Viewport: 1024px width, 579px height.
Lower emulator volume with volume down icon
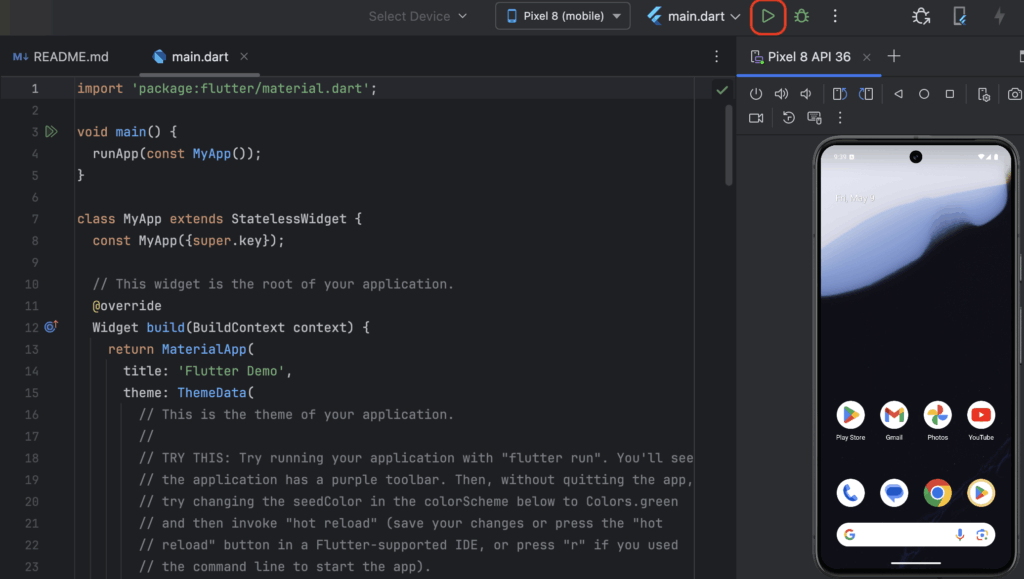[x=806, y=94]
